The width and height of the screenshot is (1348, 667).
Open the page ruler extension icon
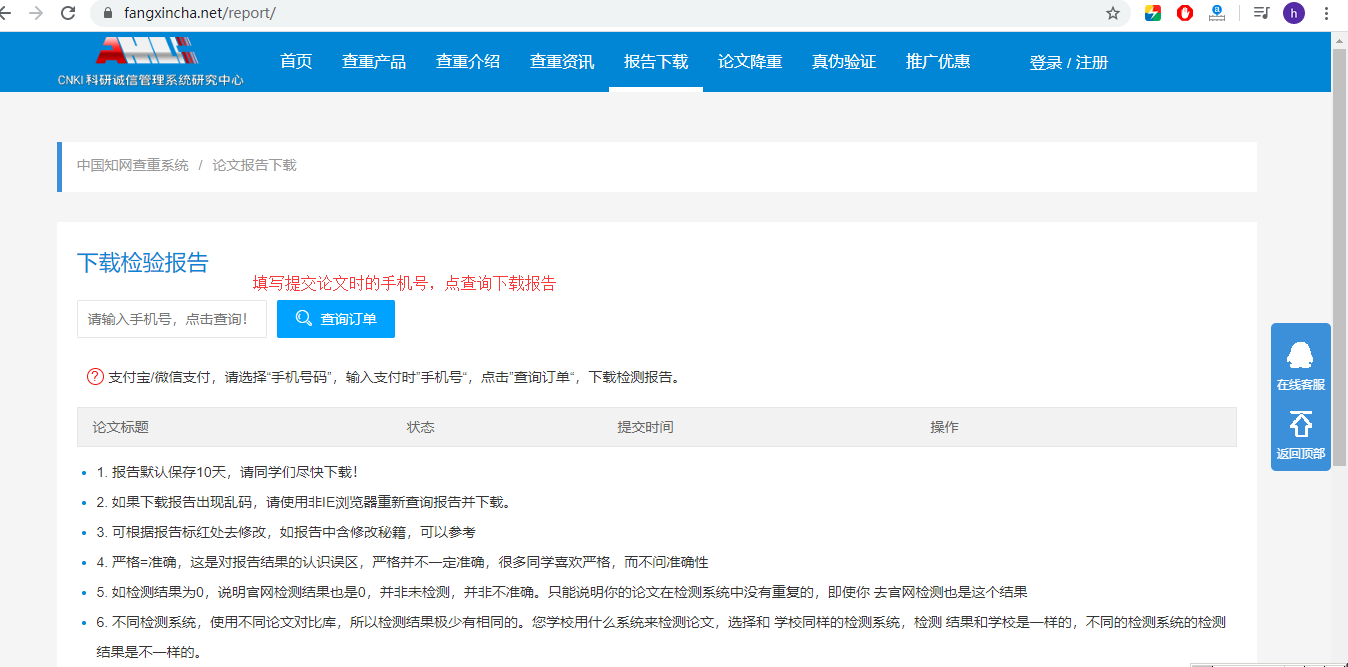click(x=1216, y=15)
